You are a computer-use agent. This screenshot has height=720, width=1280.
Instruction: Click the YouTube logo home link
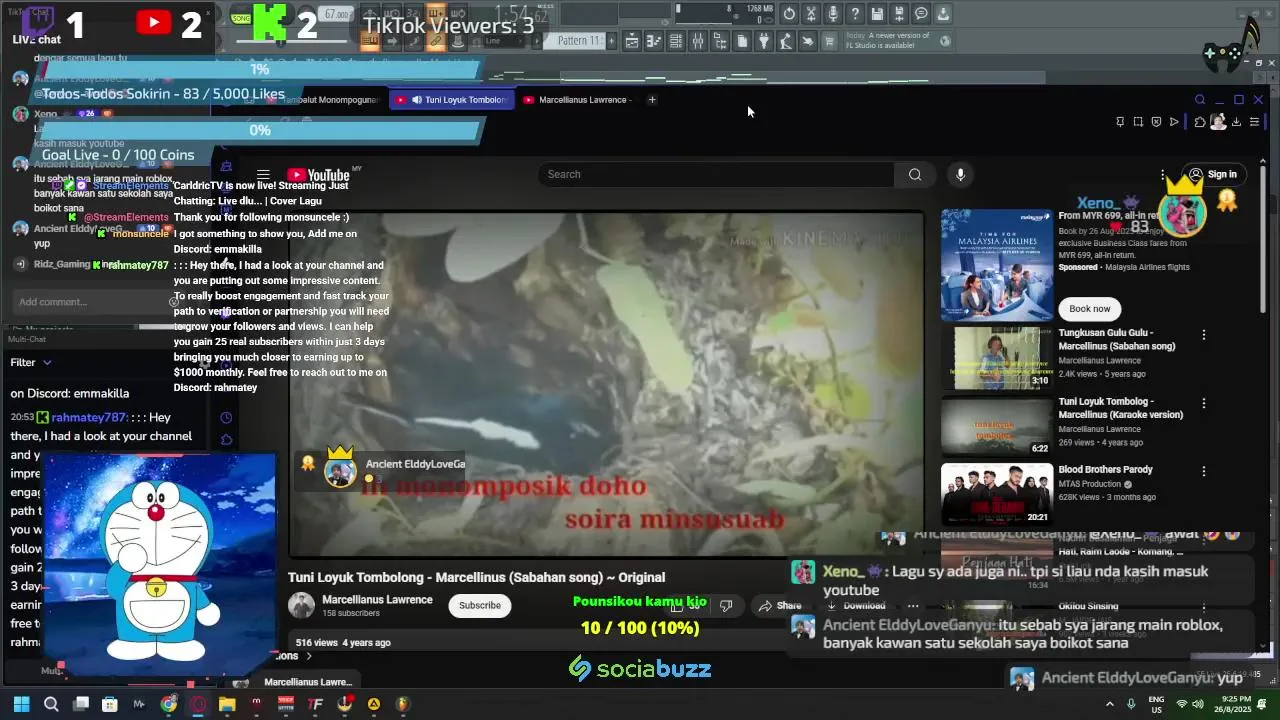318,175
